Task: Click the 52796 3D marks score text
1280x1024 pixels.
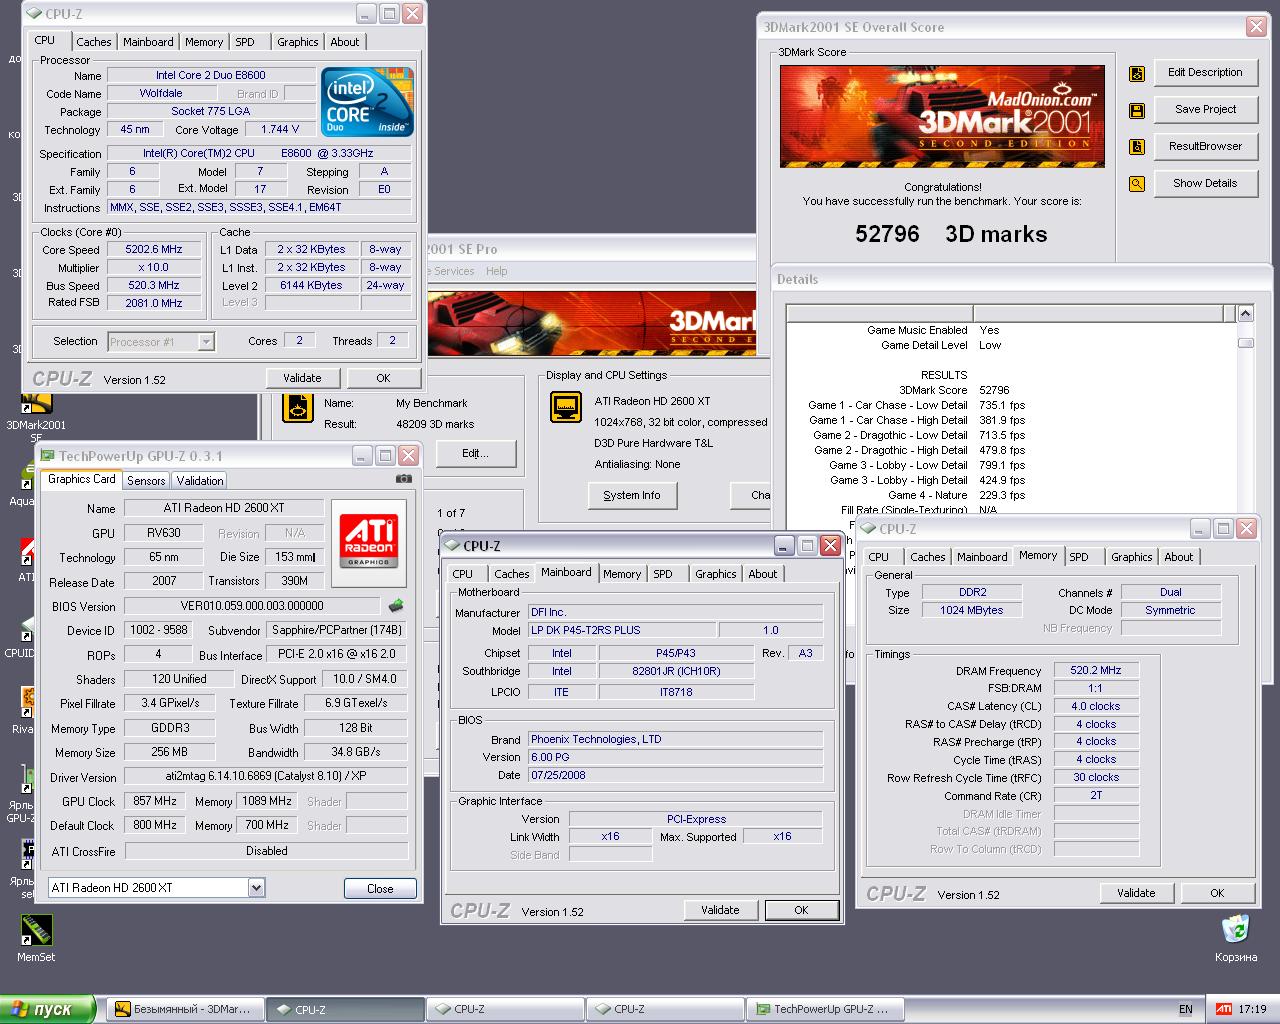Action: tap(950, 234)
